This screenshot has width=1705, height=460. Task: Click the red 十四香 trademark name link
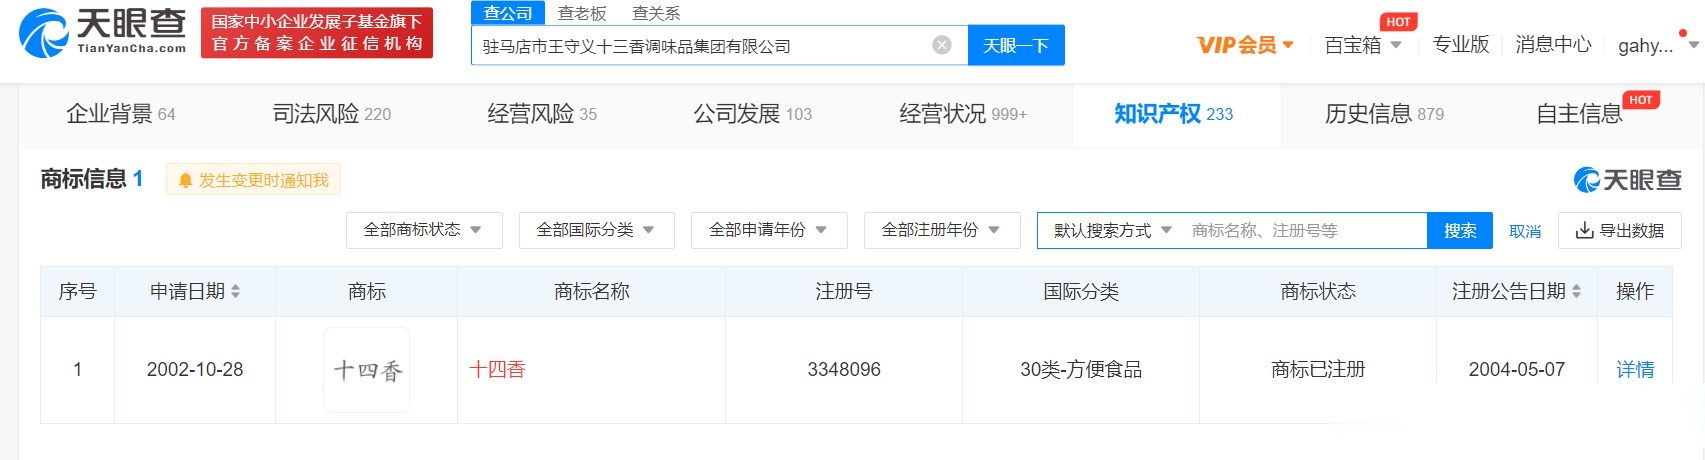tap(497, 369)
